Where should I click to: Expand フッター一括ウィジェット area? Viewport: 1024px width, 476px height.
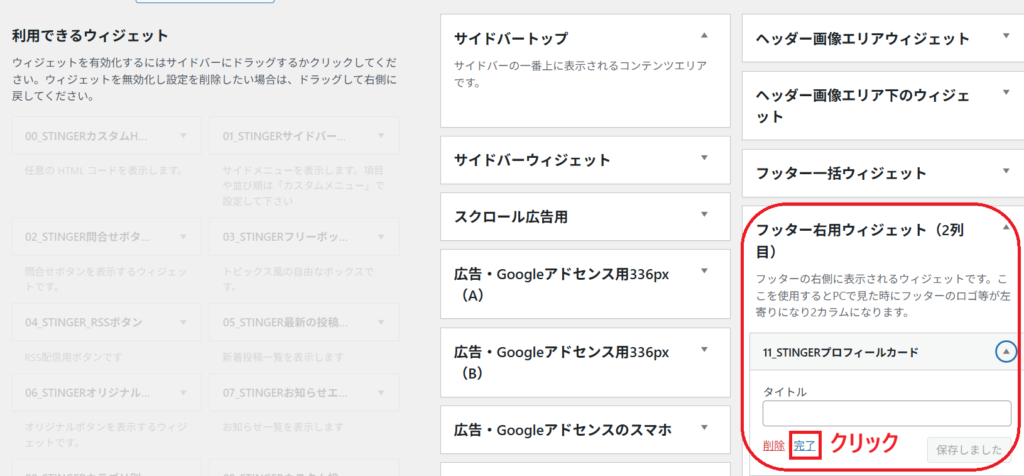[x=1006, y=171]
